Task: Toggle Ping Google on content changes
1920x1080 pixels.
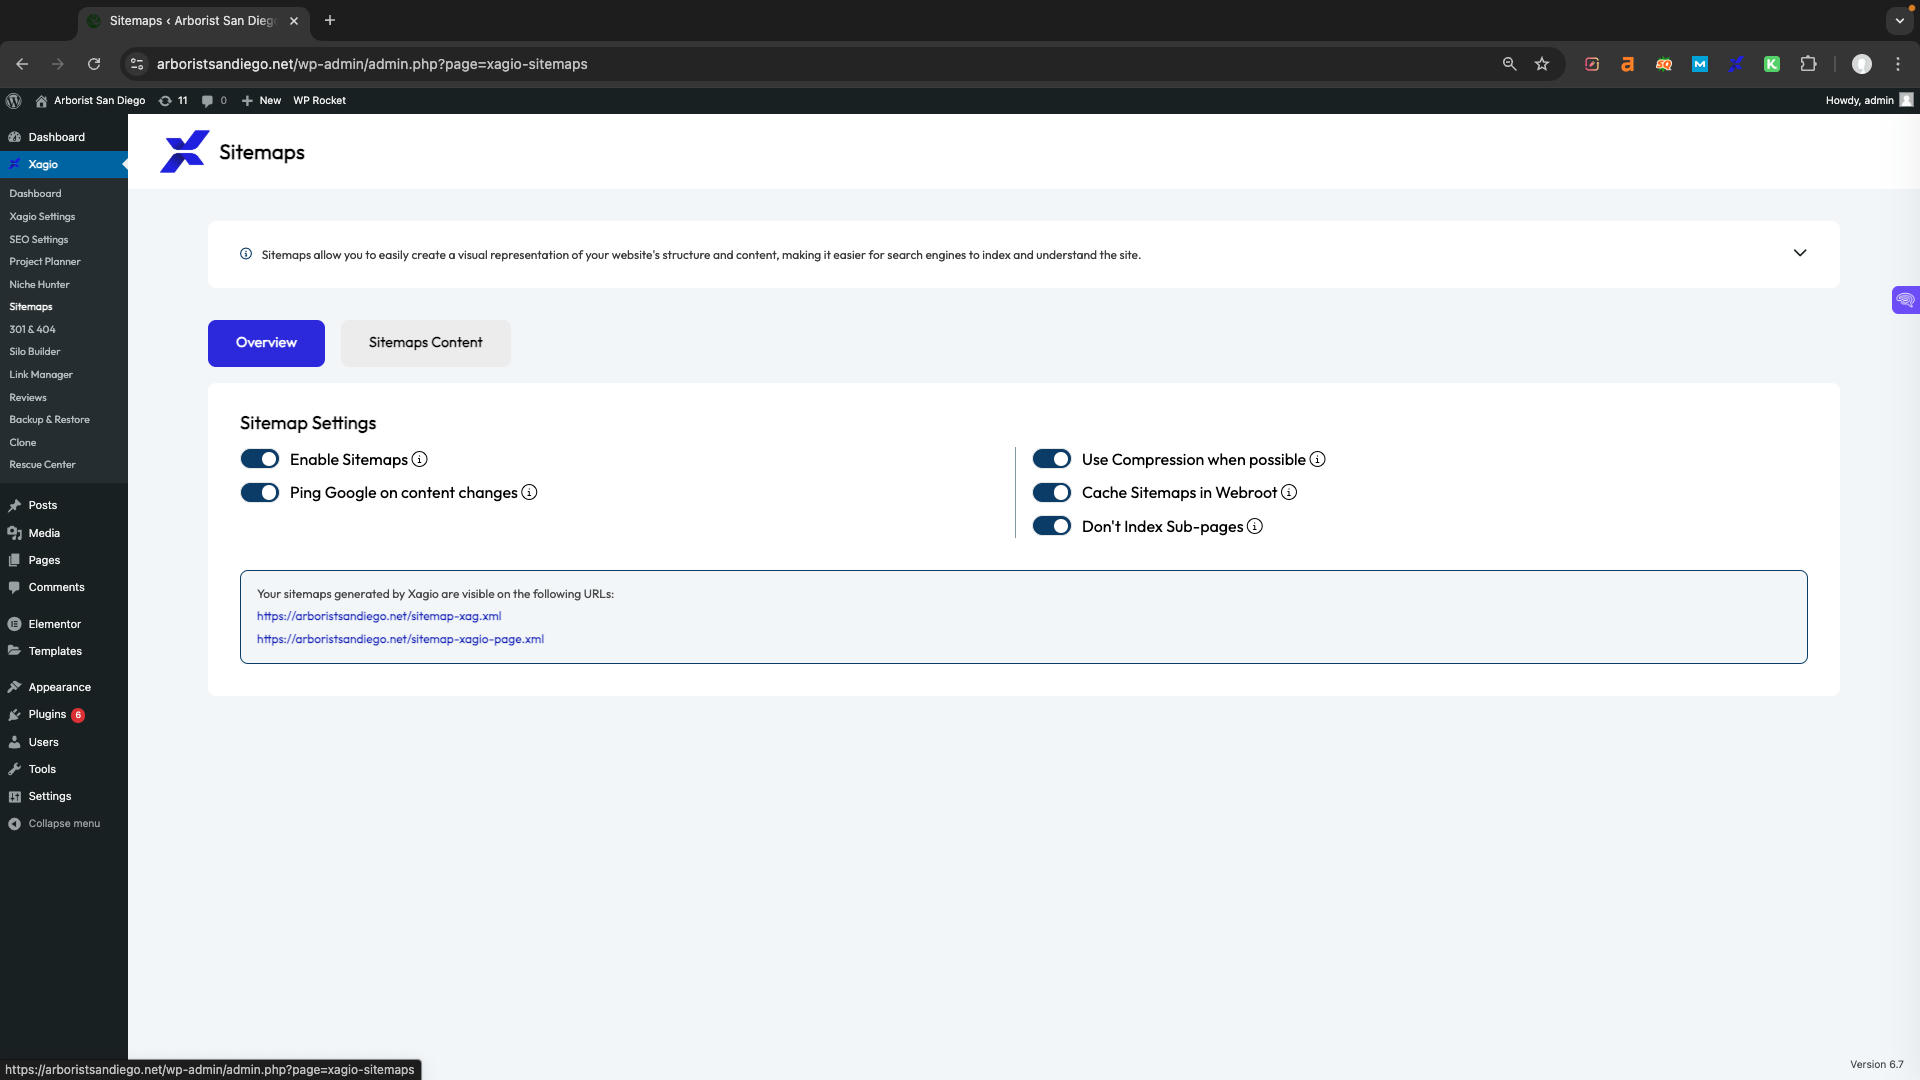Action: coord(260,493)
